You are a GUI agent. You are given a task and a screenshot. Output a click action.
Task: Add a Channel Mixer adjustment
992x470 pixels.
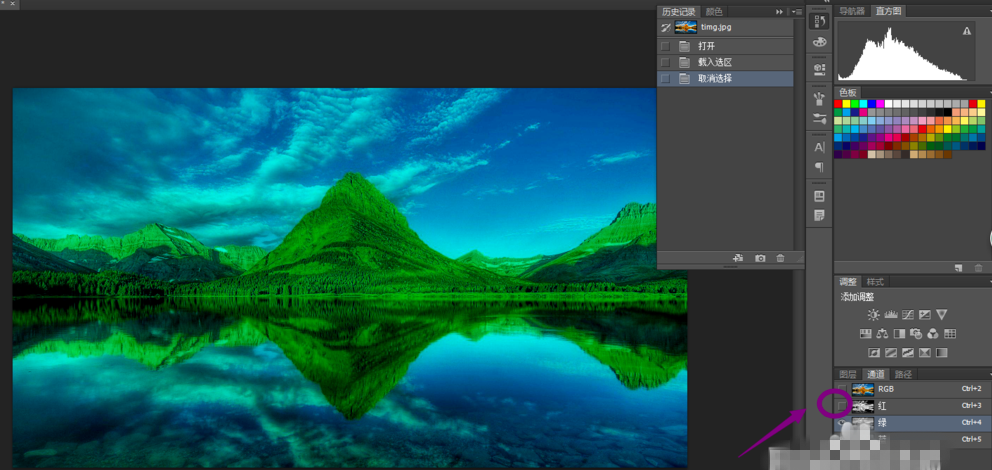tap(933, 333)
